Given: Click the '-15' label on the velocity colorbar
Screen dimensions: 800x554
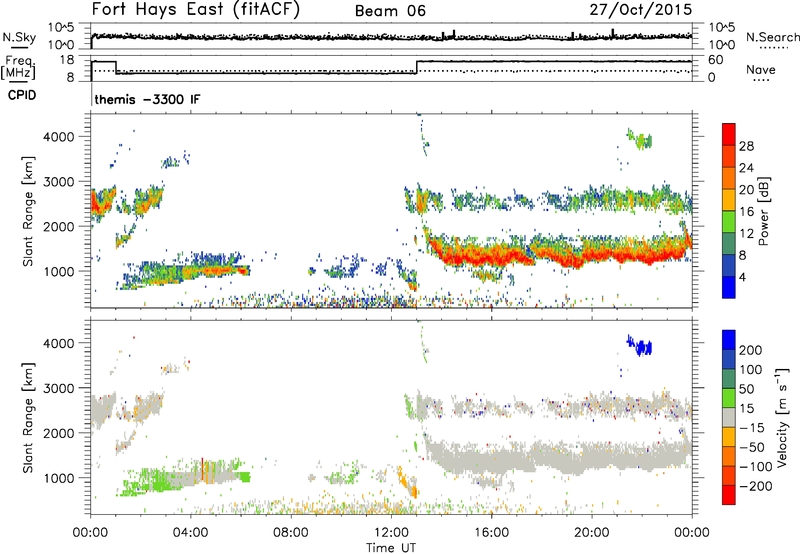Looking at the screenshot, I should tap(752, 428).
